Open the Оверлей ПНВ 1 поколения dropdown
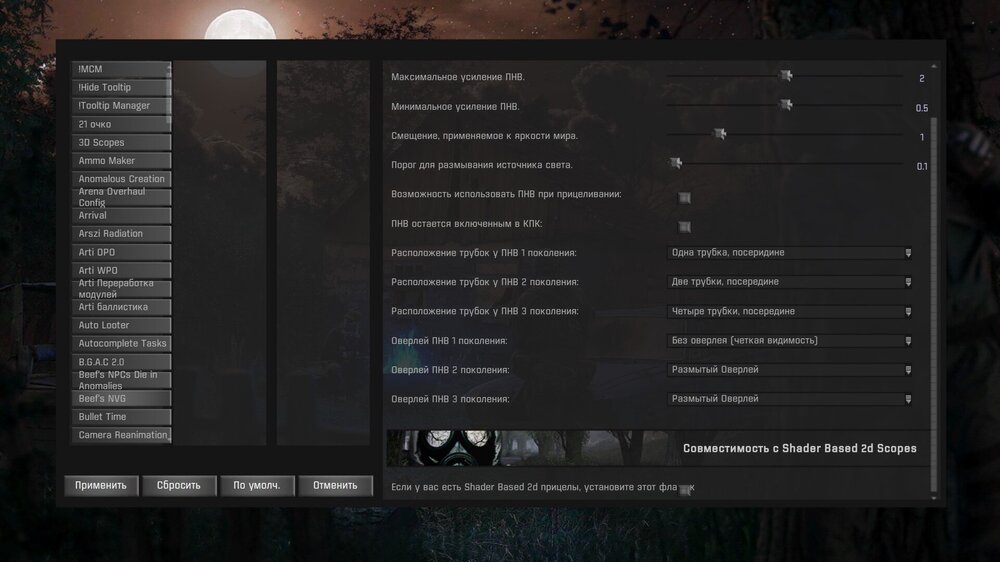 click(x=789, y=341)
